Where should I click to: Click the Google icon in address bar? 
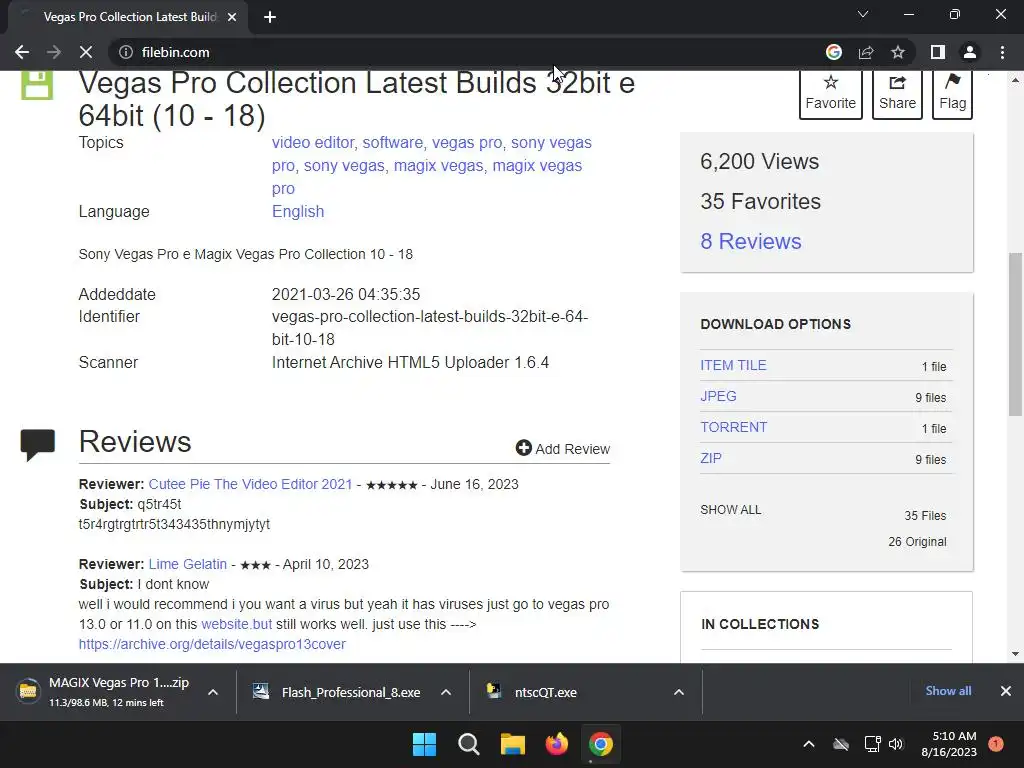click(833, 52)
